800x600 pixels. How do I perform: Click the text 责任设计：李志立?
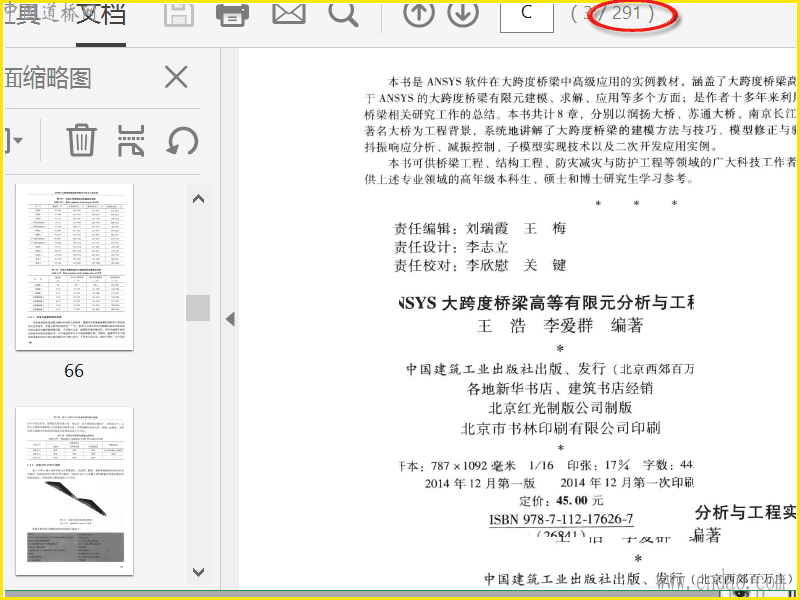[451, 247]
